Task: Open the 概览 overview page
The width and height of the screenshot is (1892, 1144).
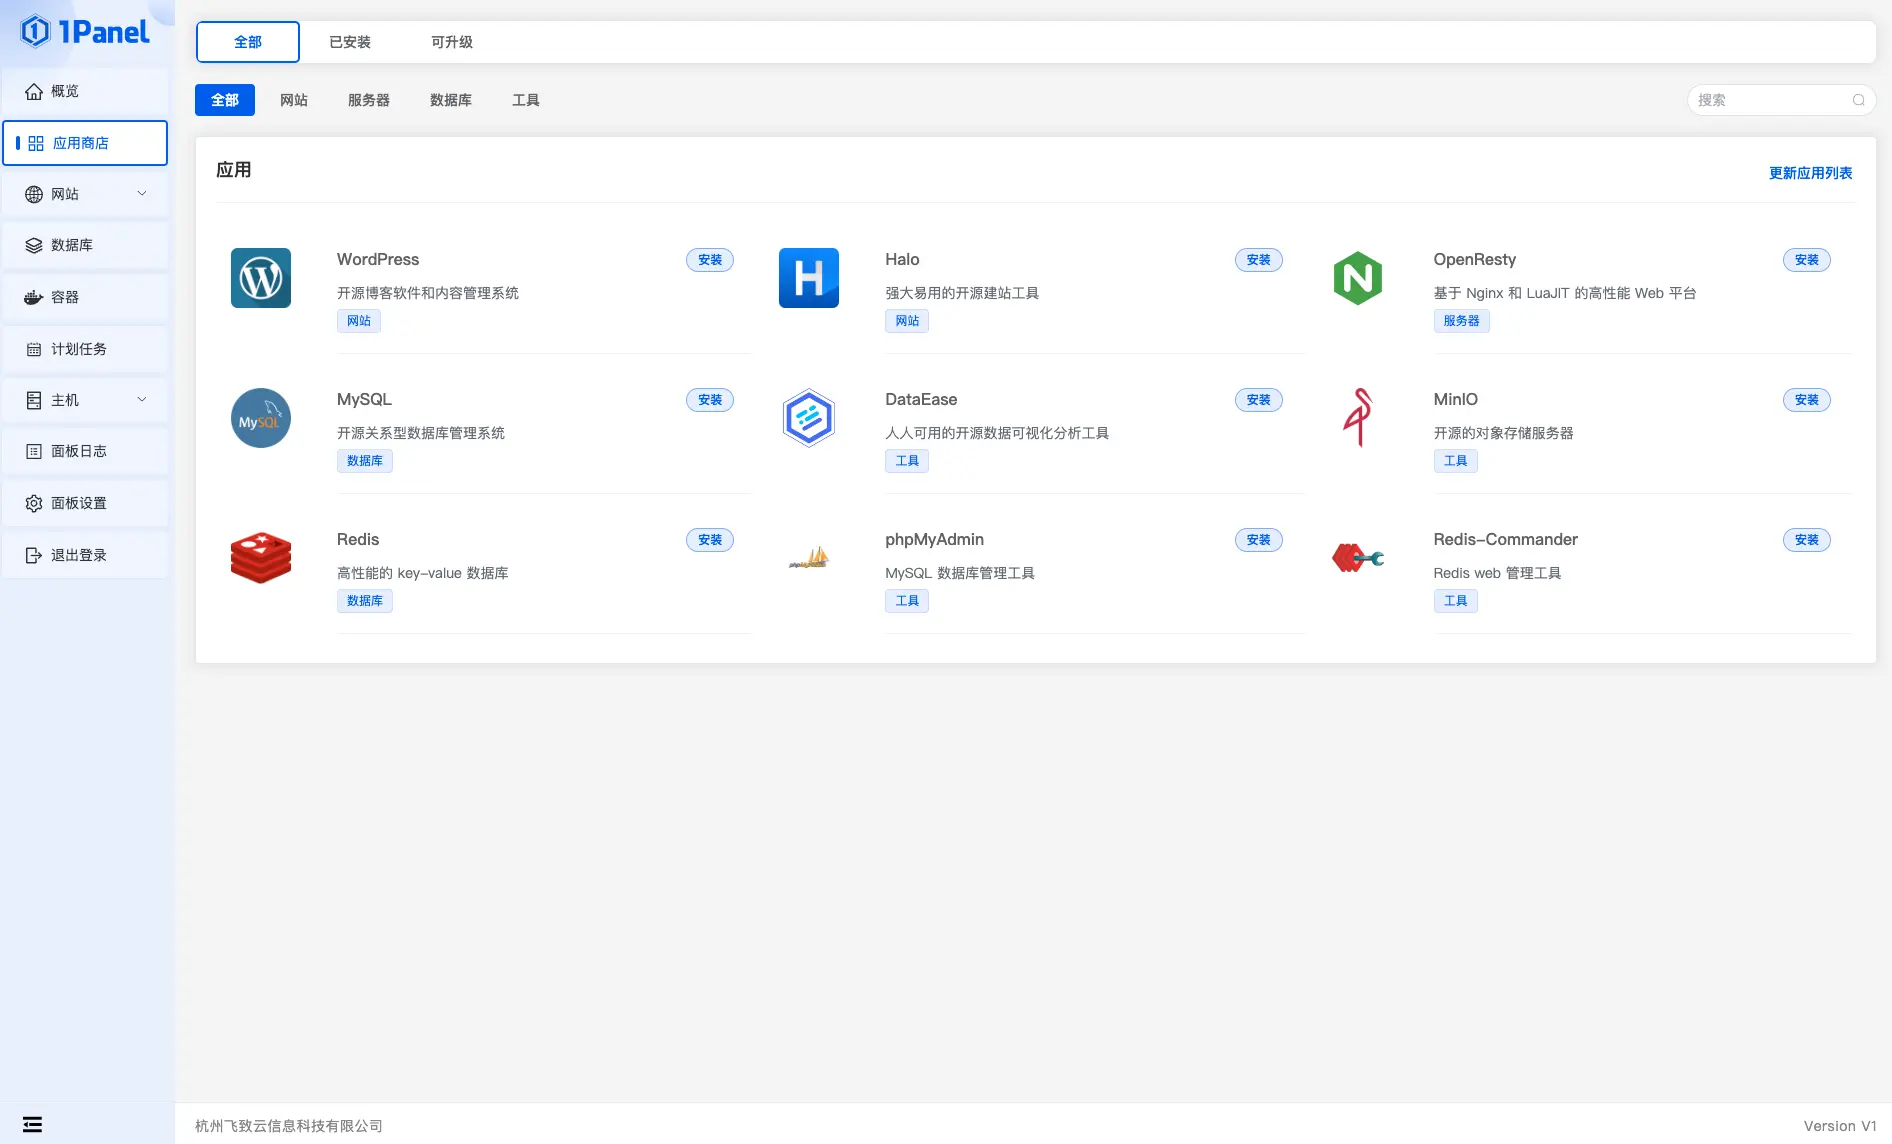Action: (x=85, y=91)
